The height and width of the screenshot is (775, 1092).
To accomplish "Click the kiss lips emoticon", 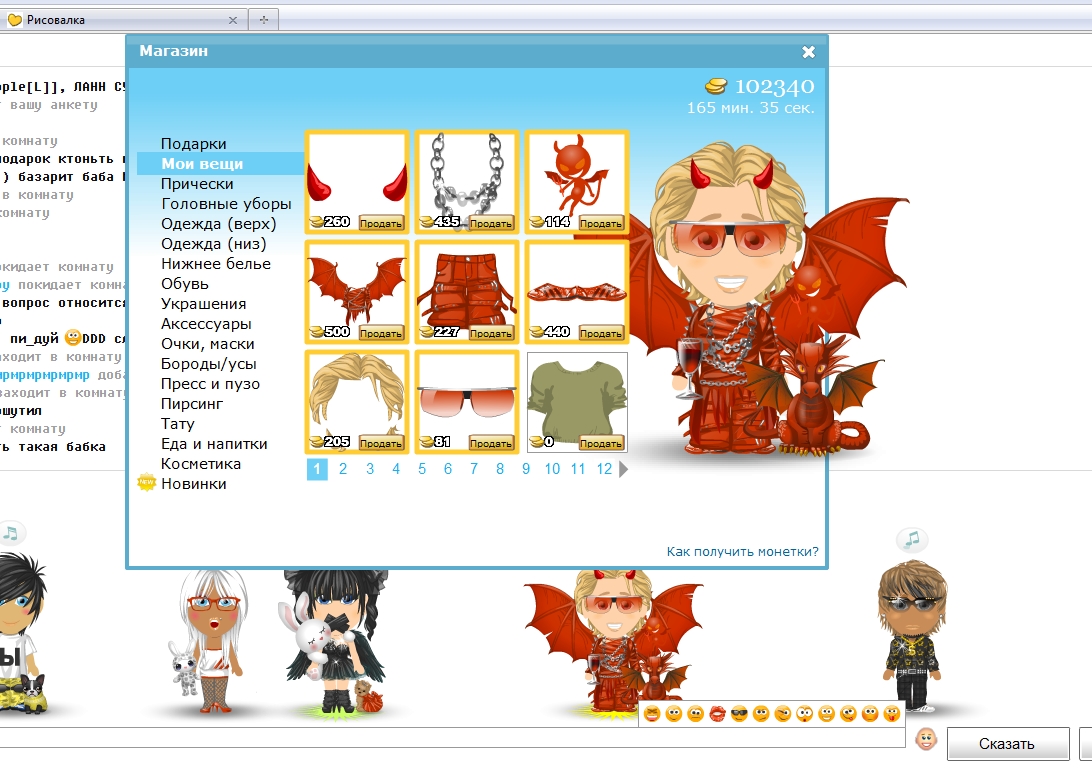I will [717, 714].
